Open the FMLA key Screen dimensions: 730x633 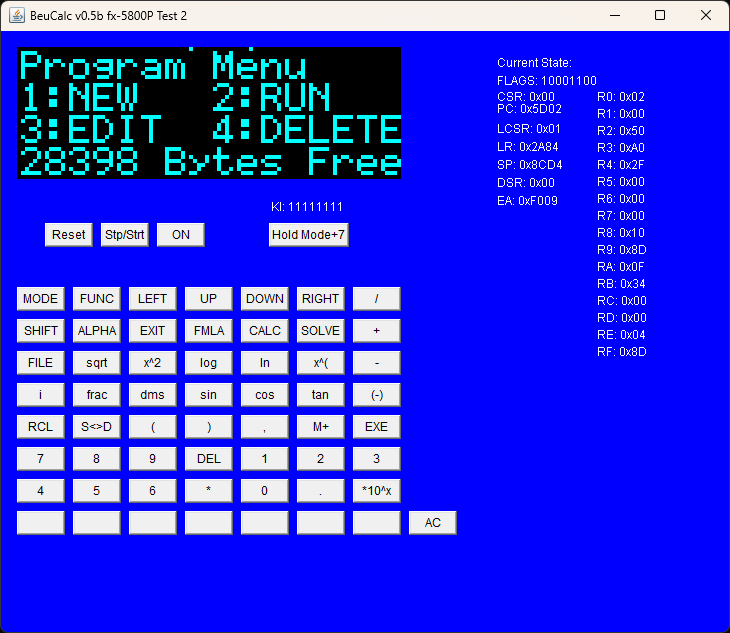[208, 330]
